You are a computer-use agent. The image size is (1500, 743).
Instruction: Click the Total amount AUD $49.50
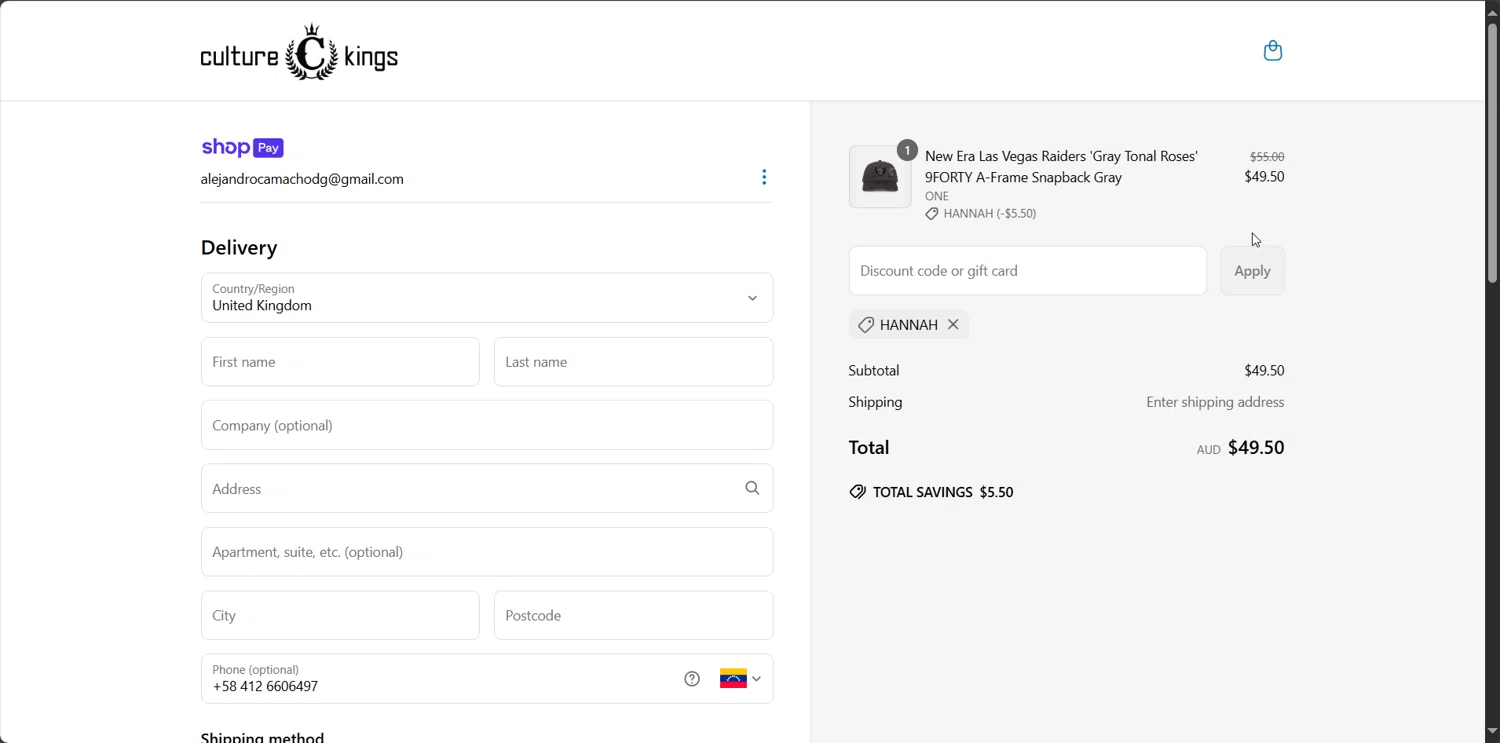coord(1240,448)
